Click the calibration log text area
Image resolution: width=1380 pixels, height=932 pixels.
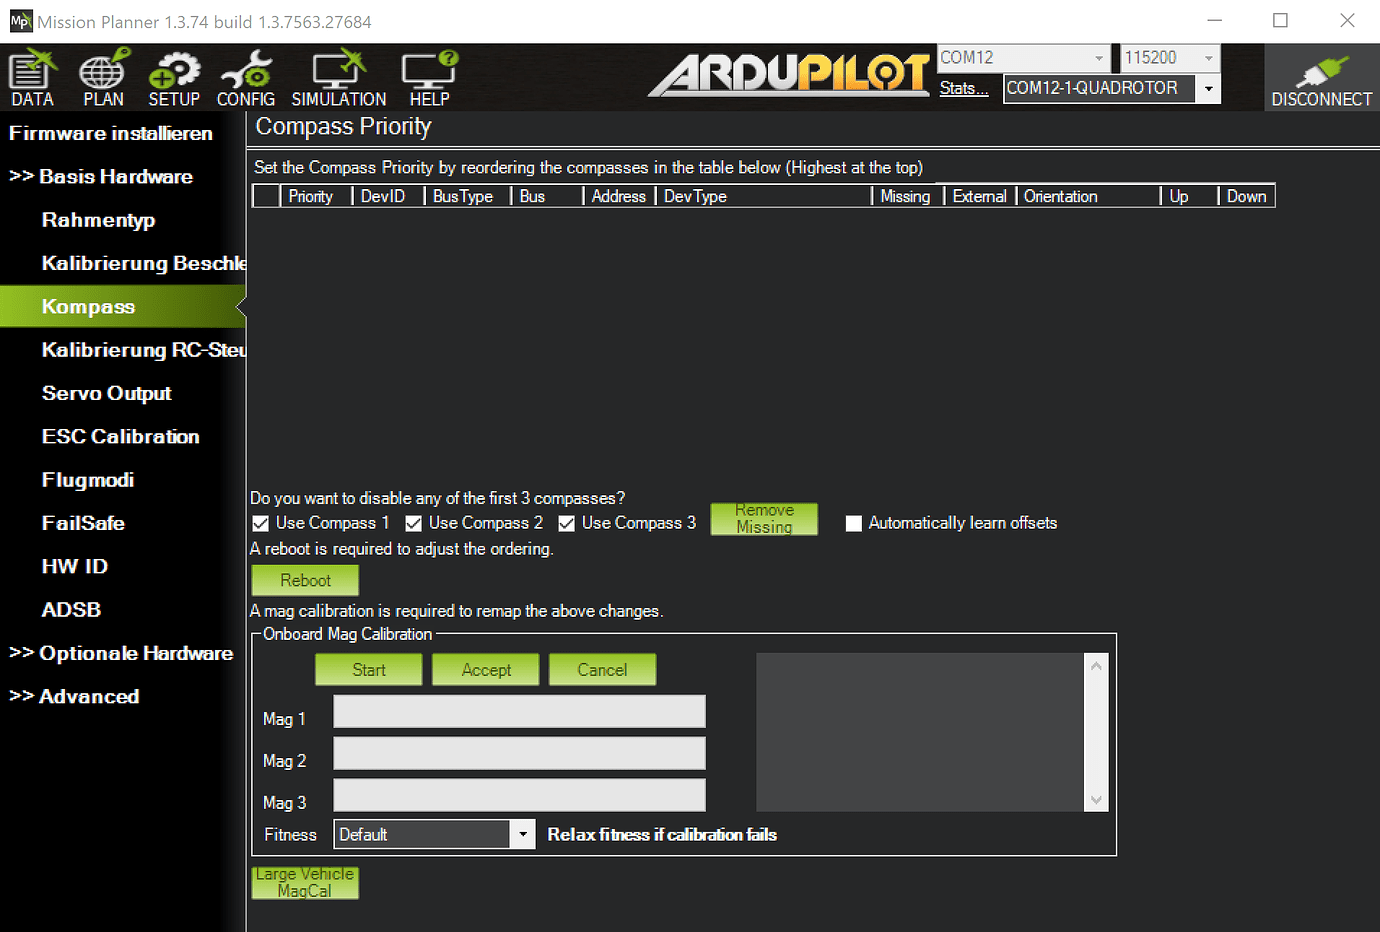click(920, 732)
